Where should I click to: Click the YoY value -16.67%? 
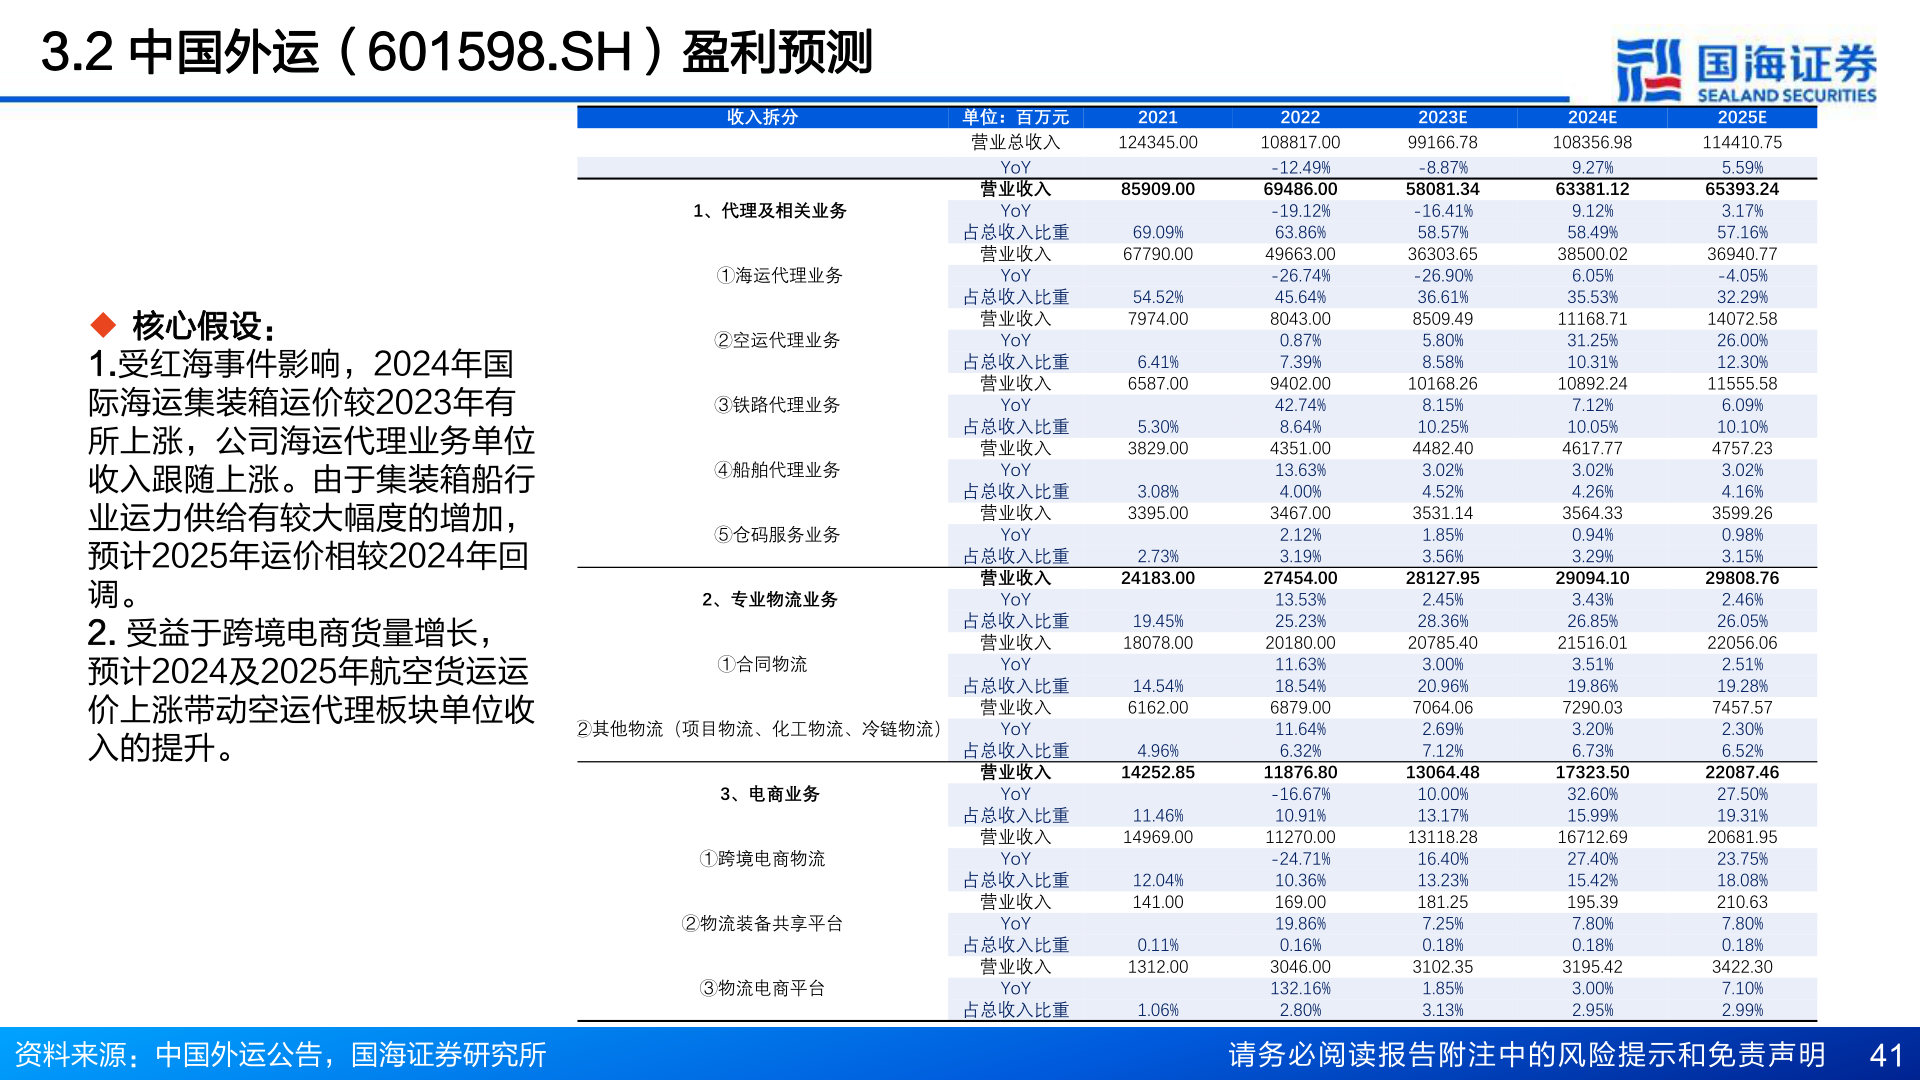1300,795
